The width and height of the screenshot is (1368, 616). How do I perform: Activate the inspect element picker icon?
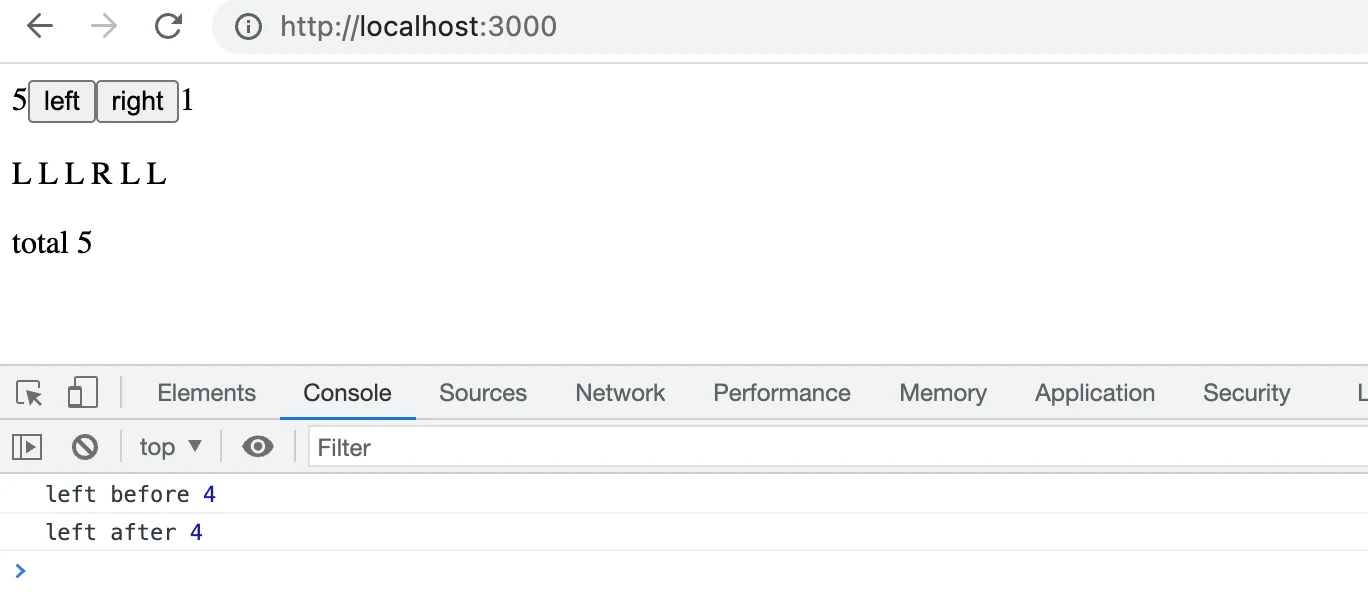[30, 393]
